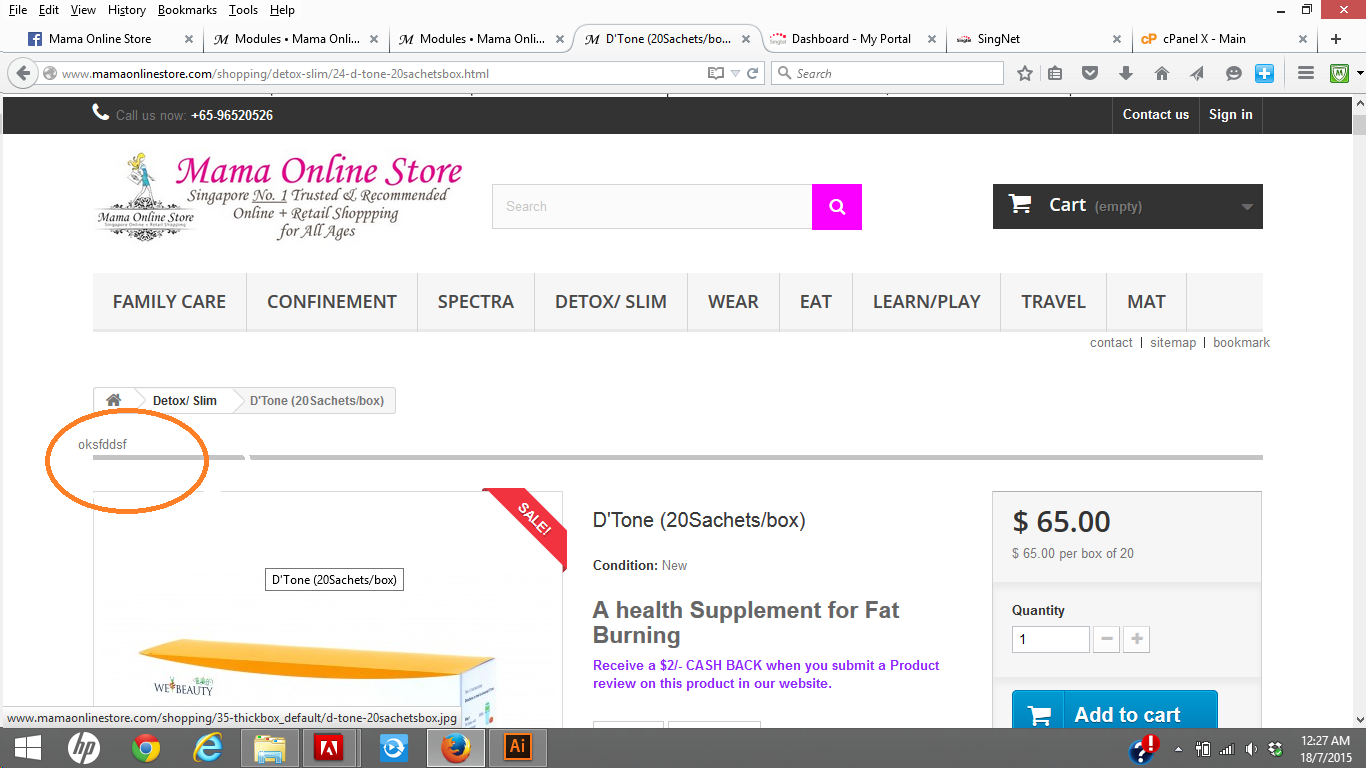This screenshot has height=768, width=1366.
Task: Open the Bookmarks menu
Action: (188, 10)
